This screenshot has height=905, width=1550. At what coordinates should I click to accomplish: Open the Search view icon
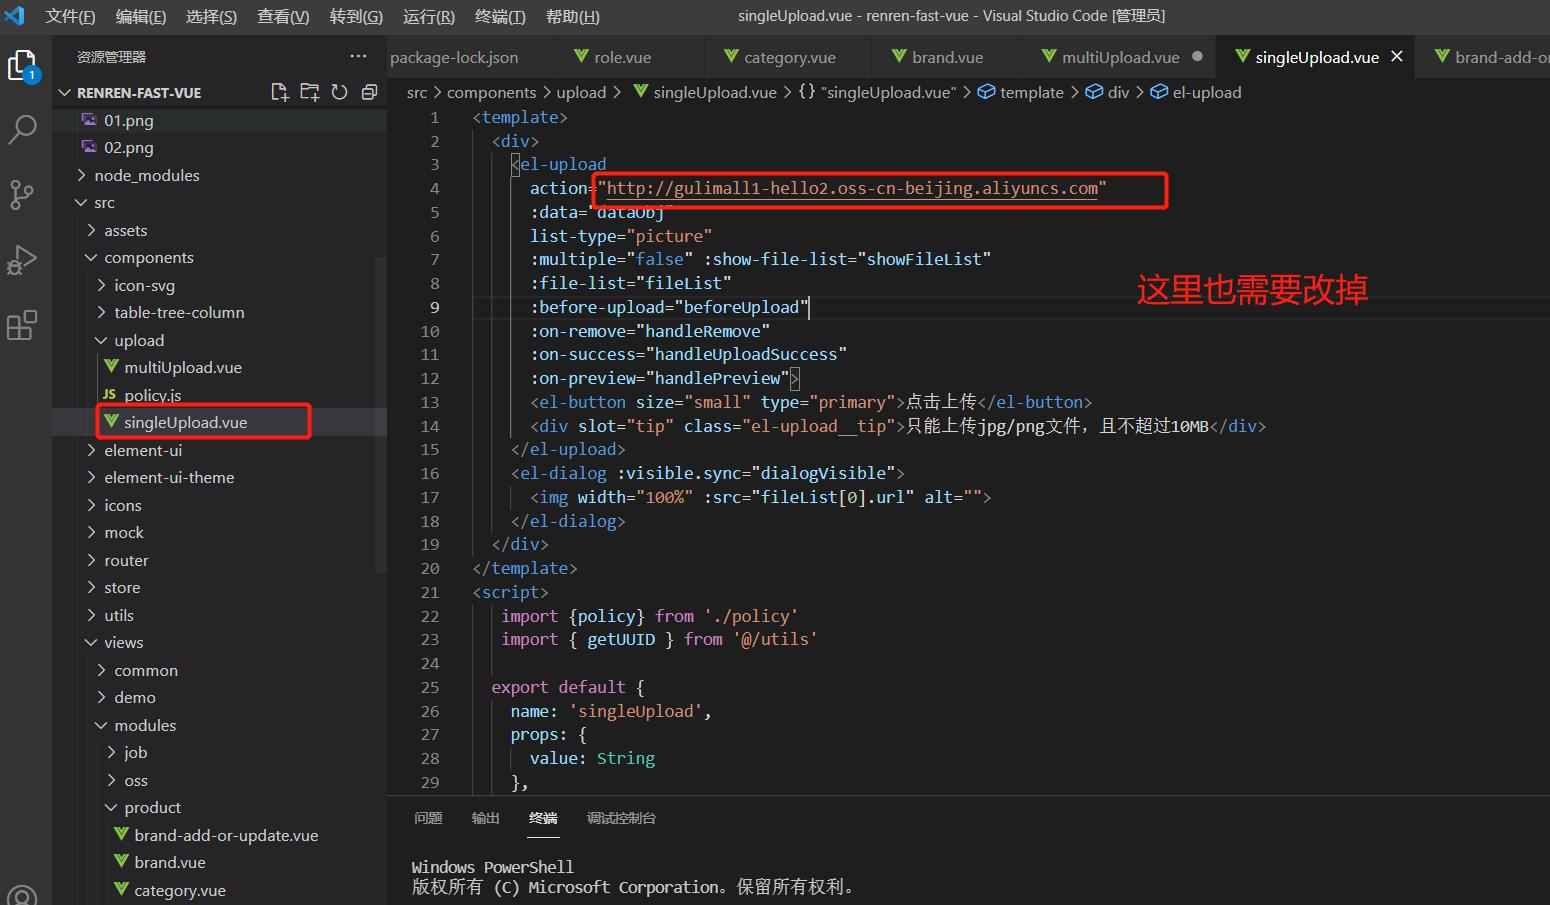[x=22, y=129]
